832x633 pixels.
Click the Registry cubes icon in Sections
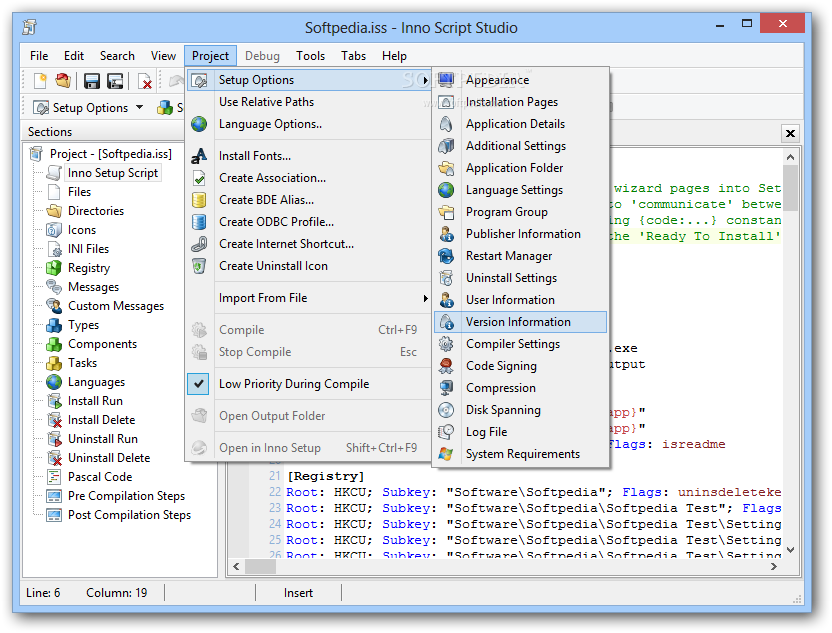click(54, 268)
